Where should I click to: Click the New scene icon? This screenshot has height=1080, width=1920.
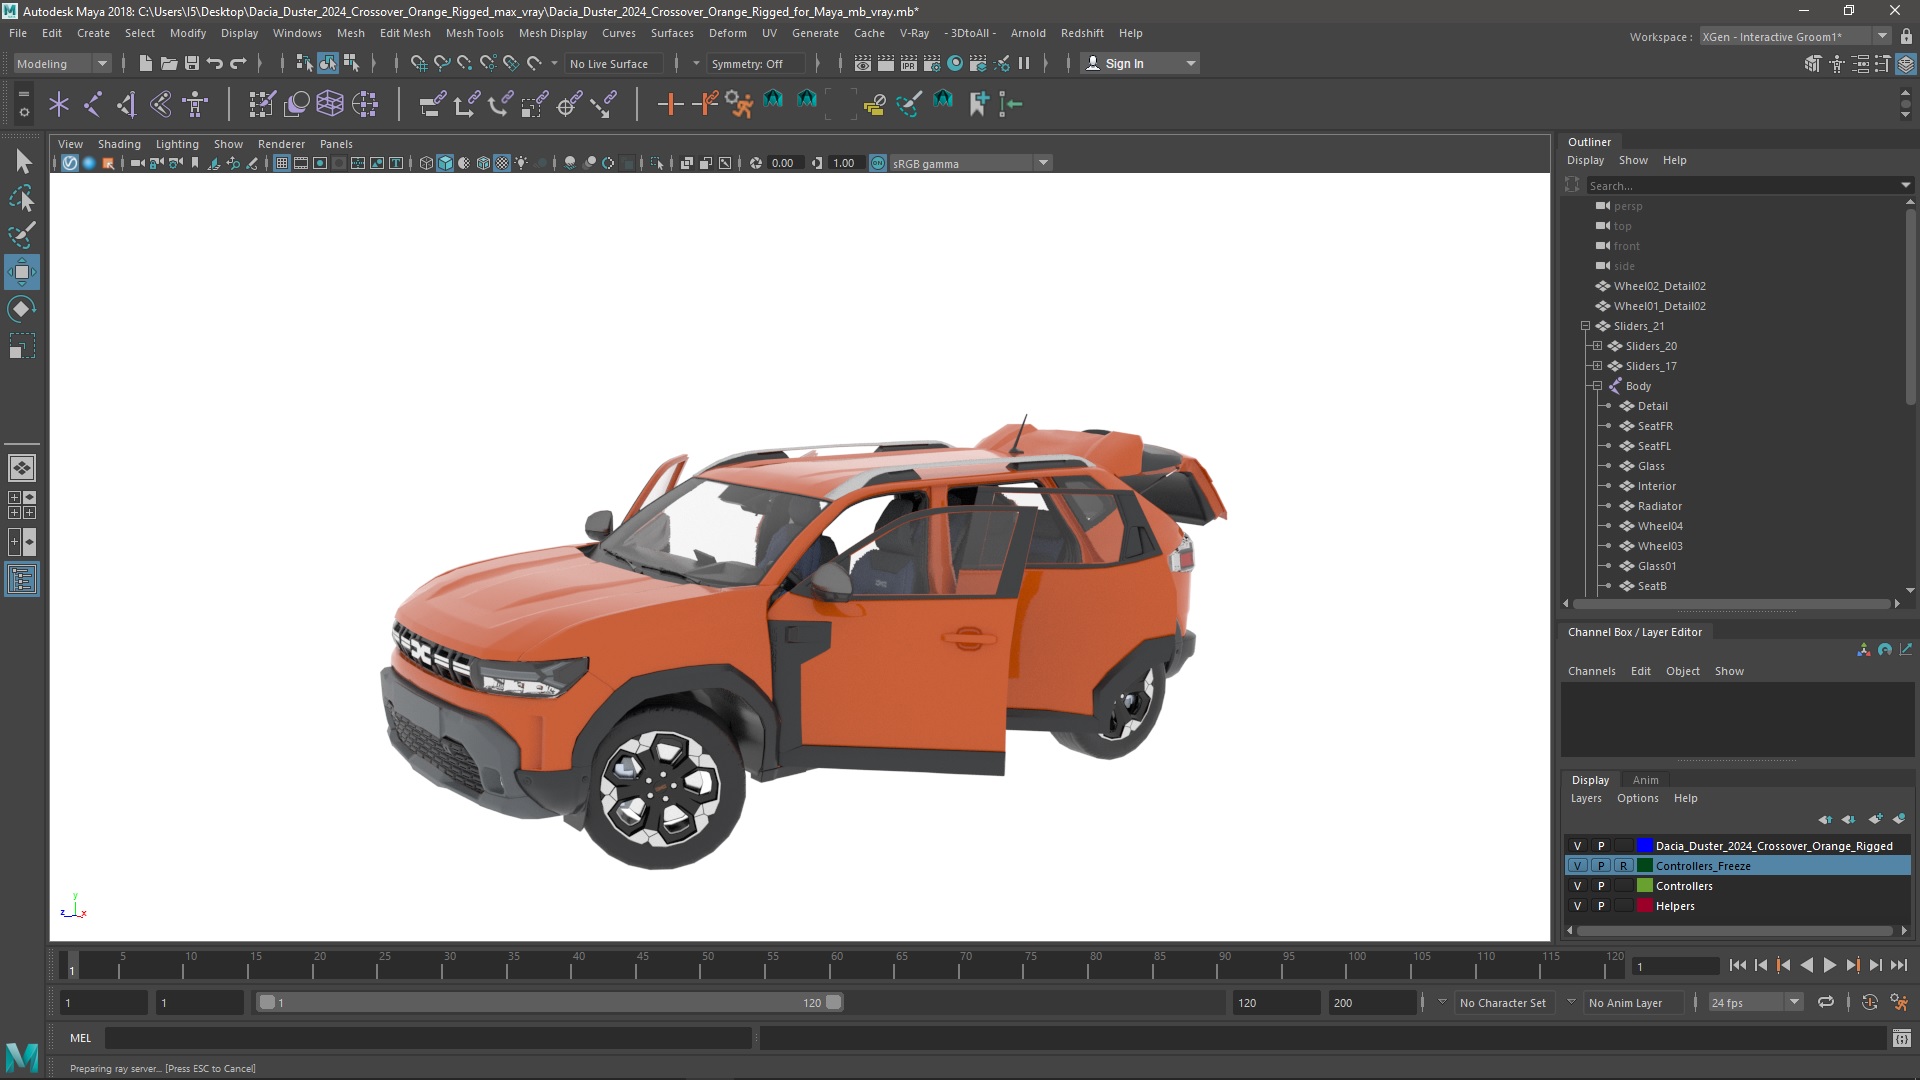pos(146,63)
